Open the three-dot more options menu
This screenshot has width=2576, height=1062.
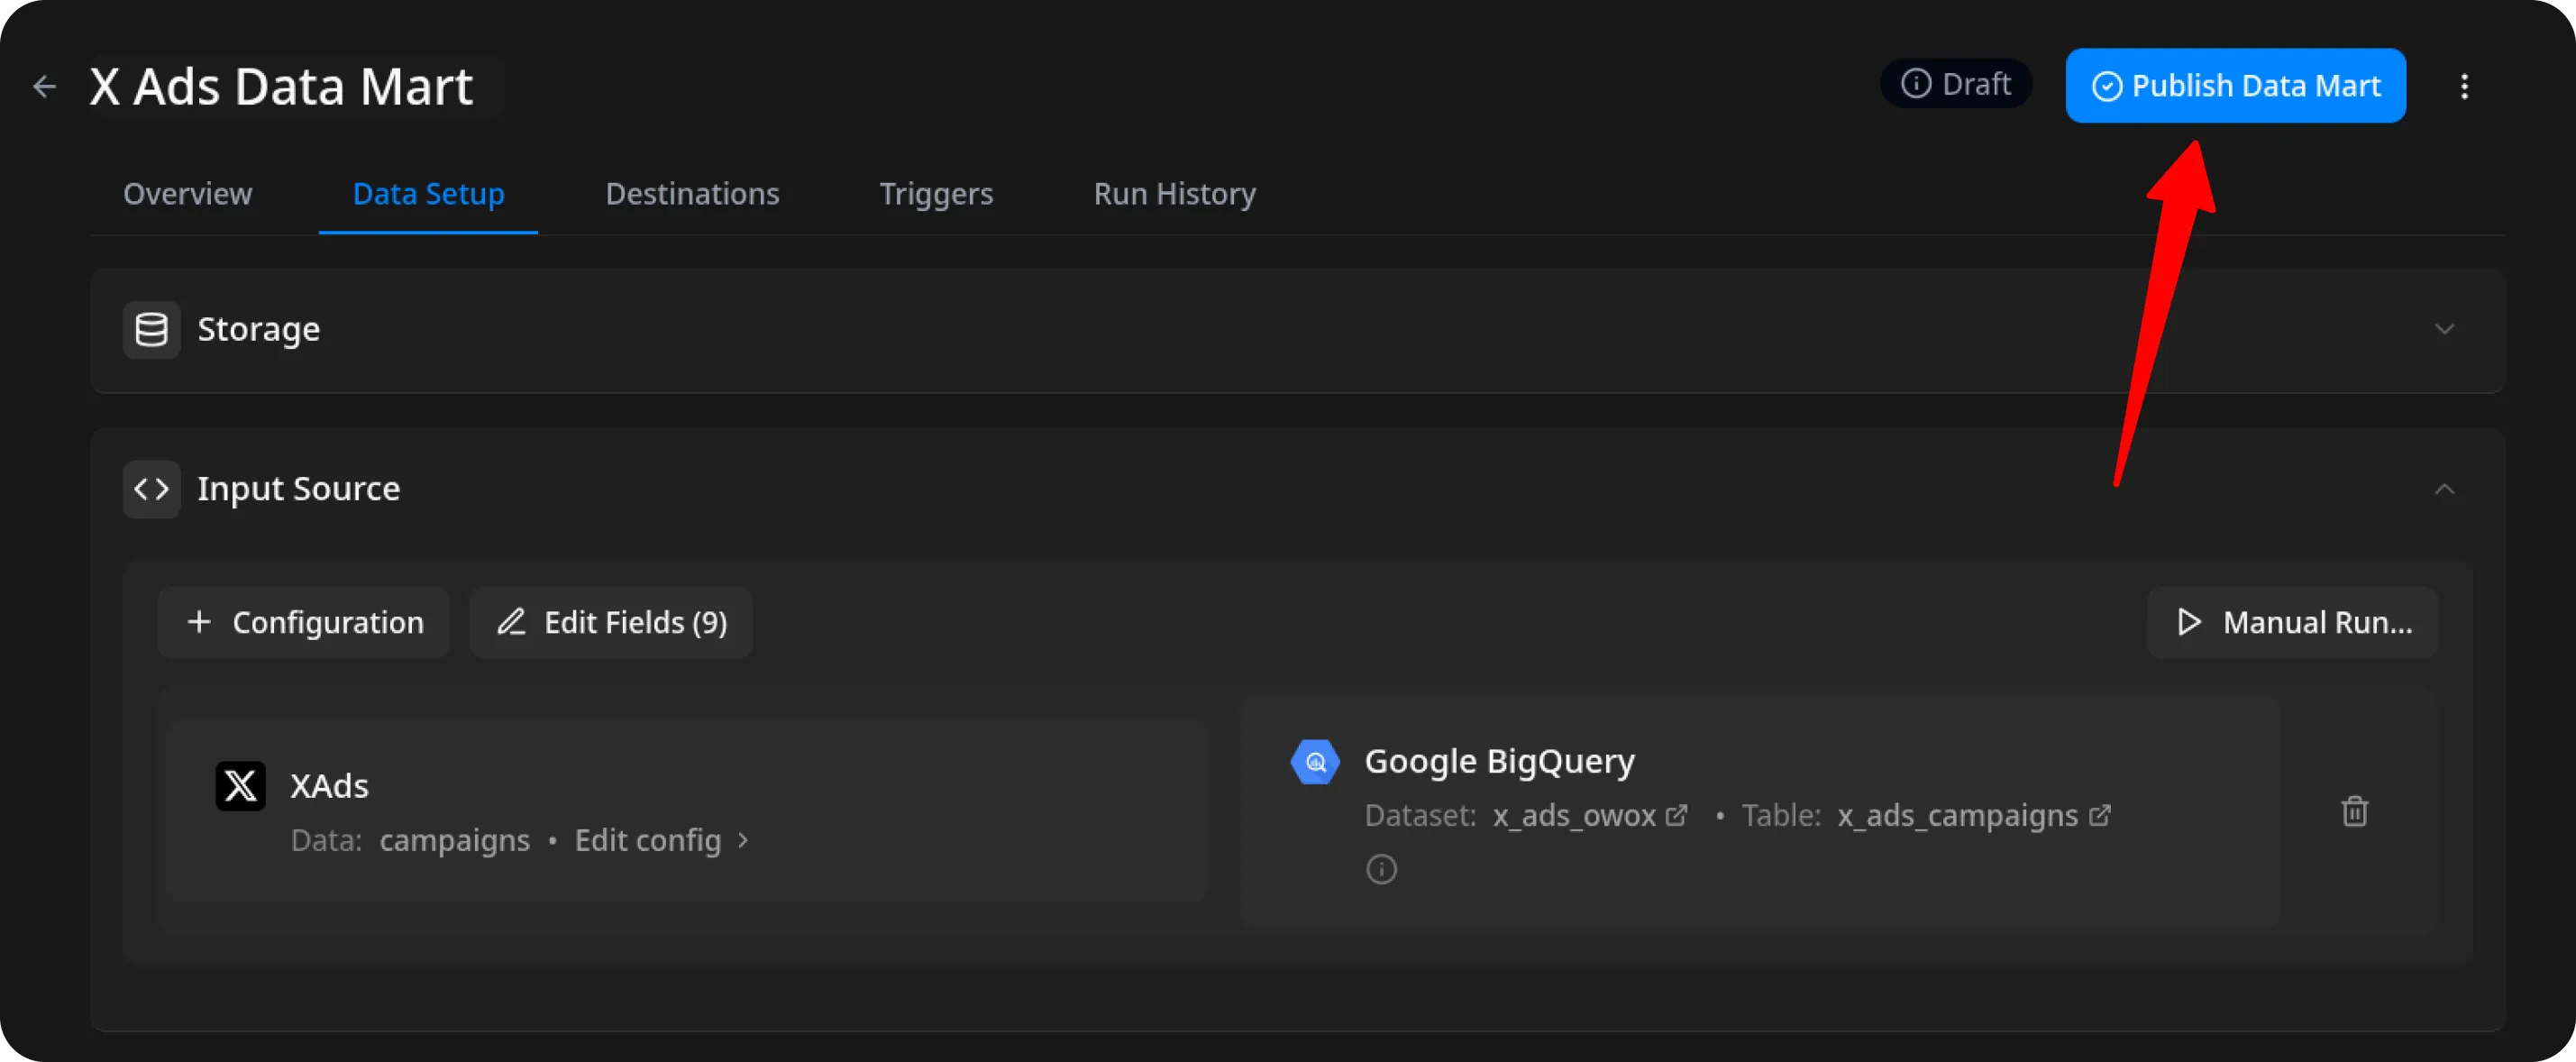[2464, 87]
